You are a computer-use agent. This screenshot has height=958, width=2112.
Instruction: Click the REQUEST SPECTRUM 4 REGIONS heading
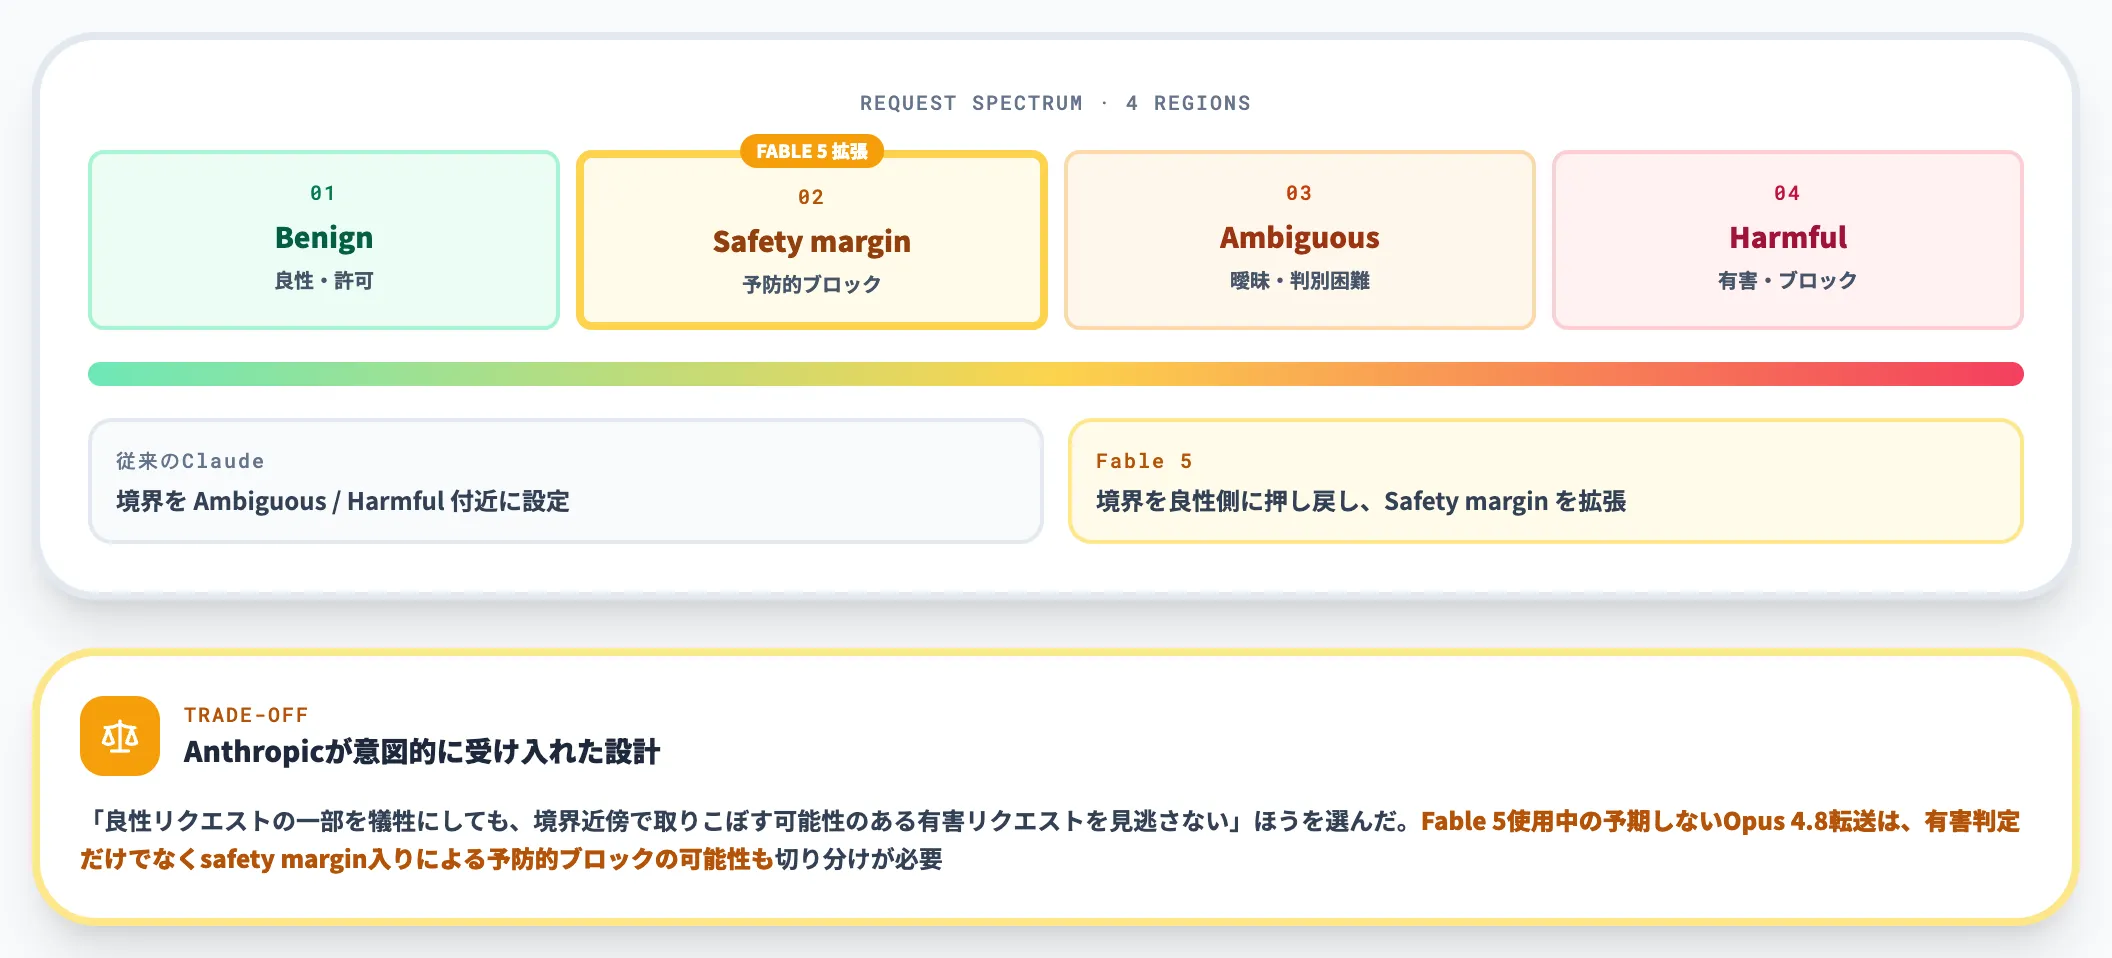click(1056, 103)
